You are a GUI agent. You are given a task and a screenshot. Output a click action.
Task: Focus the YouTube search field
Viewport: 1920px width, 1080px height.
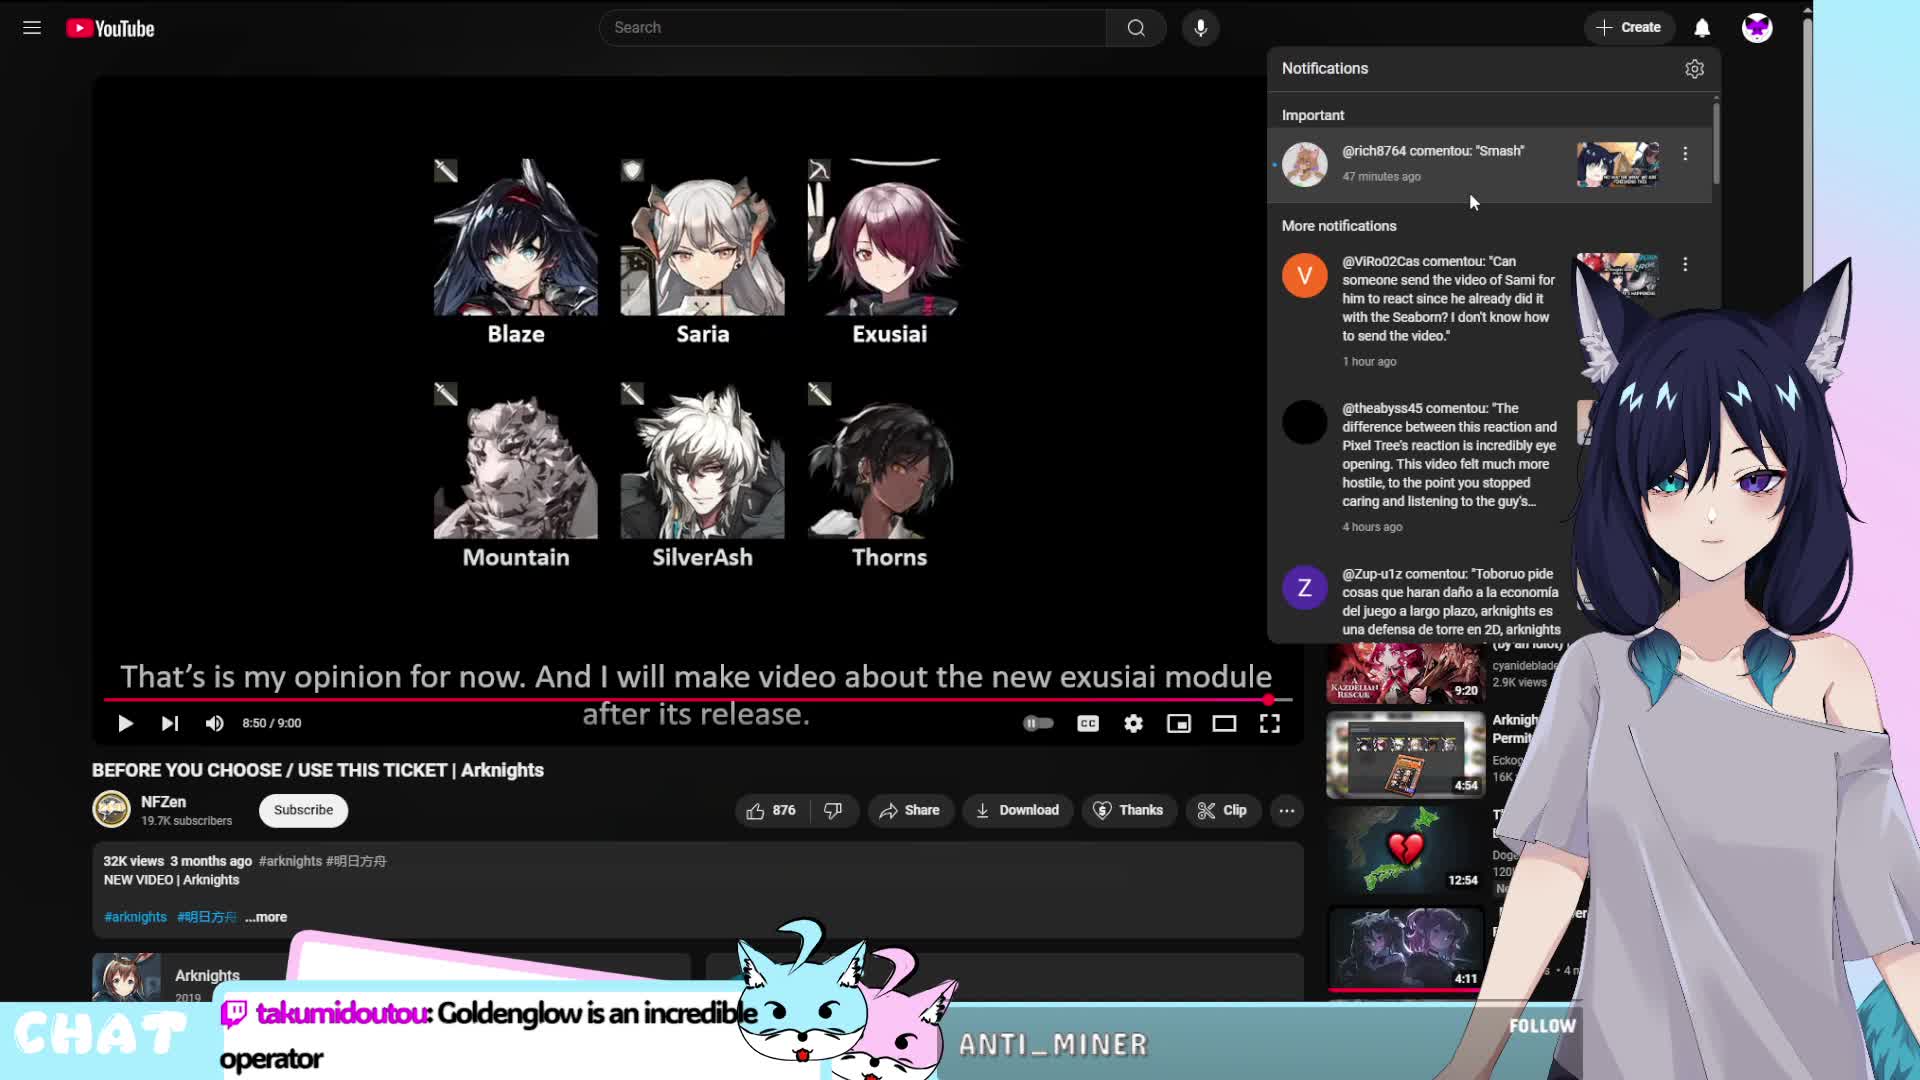pyautogui.click(x=852, y=28)
